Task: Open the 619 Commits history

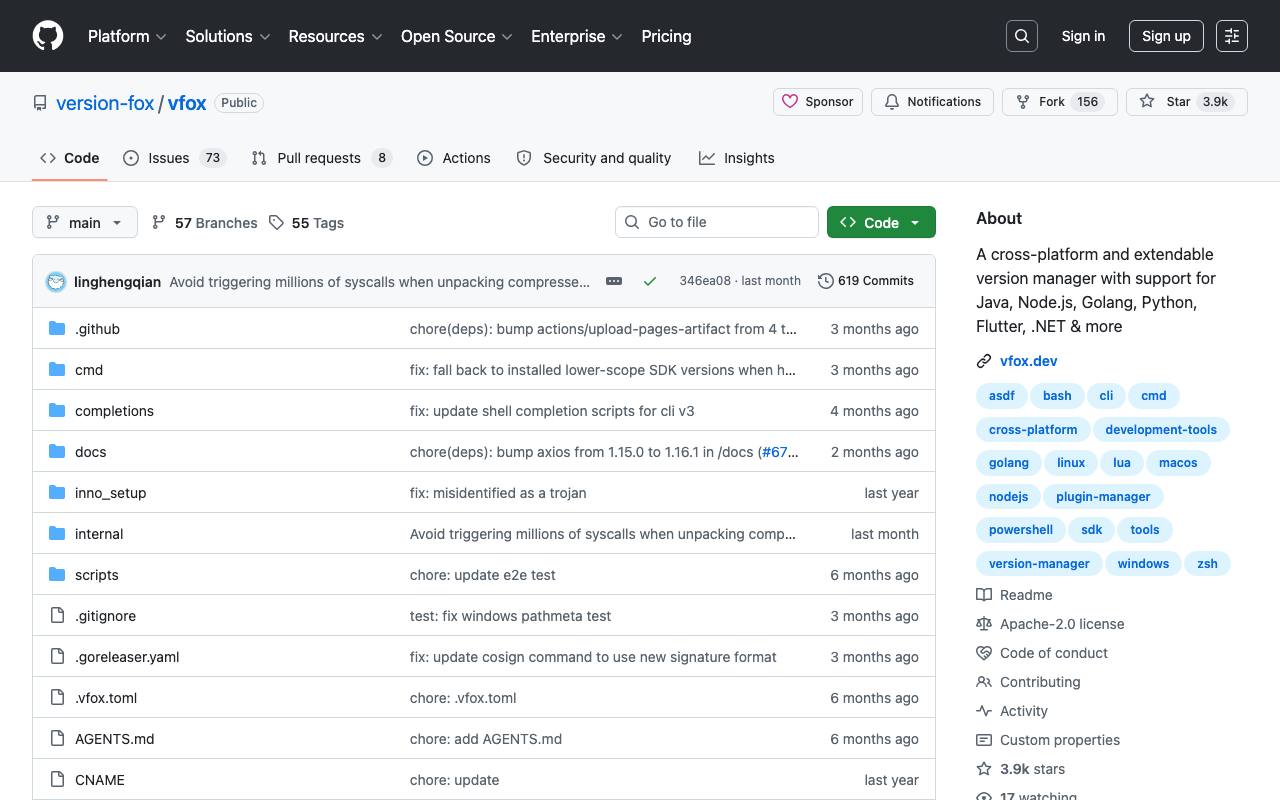Action: (x=866, y=281)
